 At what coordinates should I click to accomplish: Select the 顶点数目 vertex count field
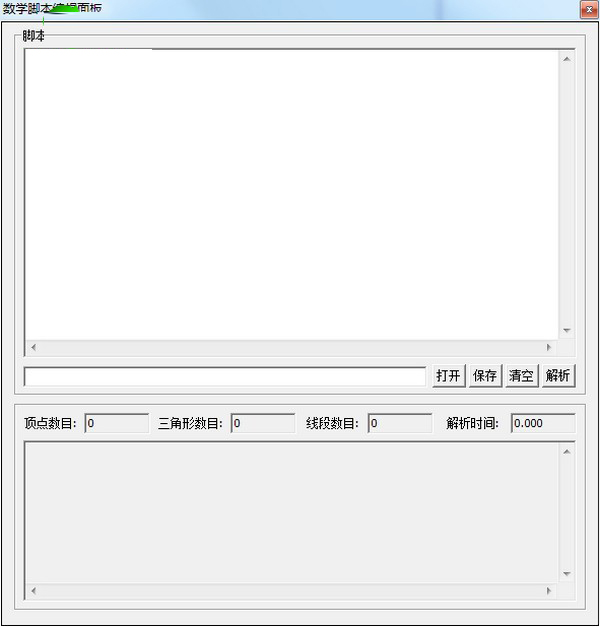coord(117,423)
